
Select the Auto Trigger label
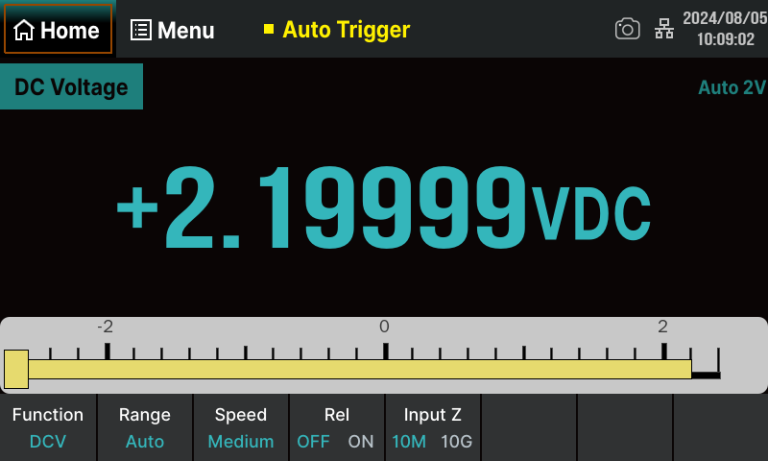(x=346, y=29)
